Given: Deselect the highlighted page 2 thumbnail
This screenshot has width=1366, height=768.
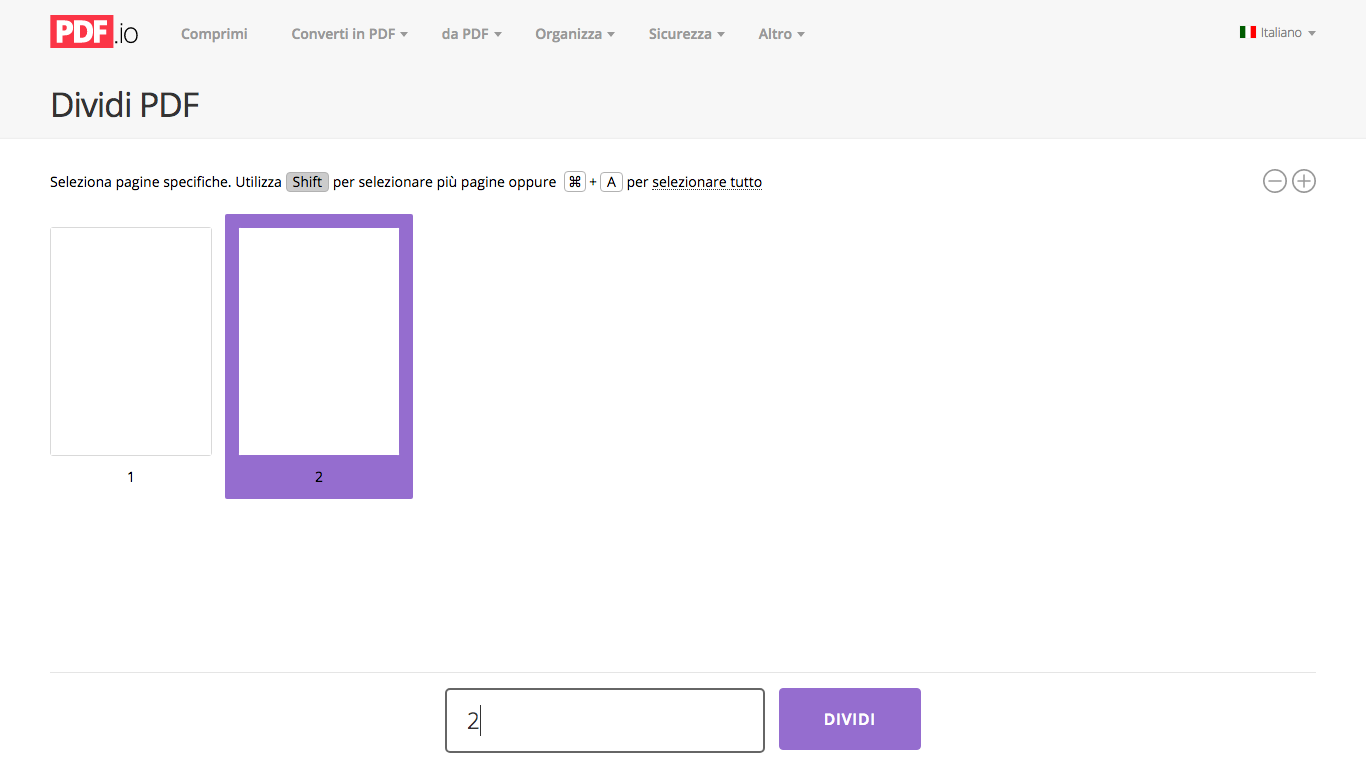Looking at the screenshot, I should [319, 356].
